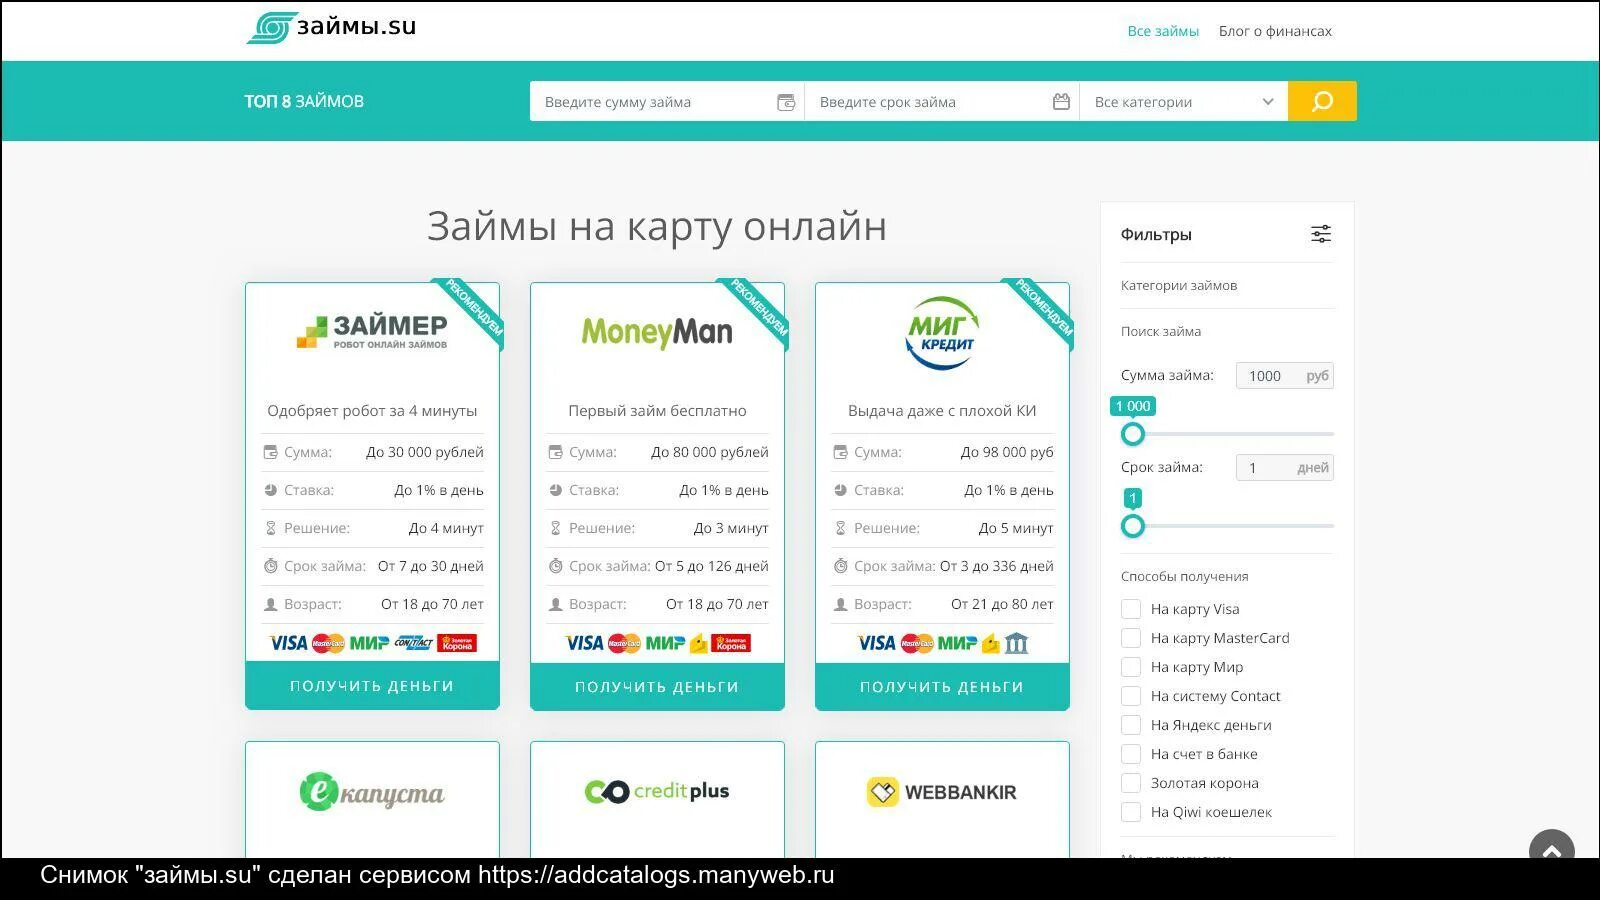The height and width of the screenshot is (900, 1600).
Task: Click the От 21 до 80 лет value
Action: click(1002, 604)
